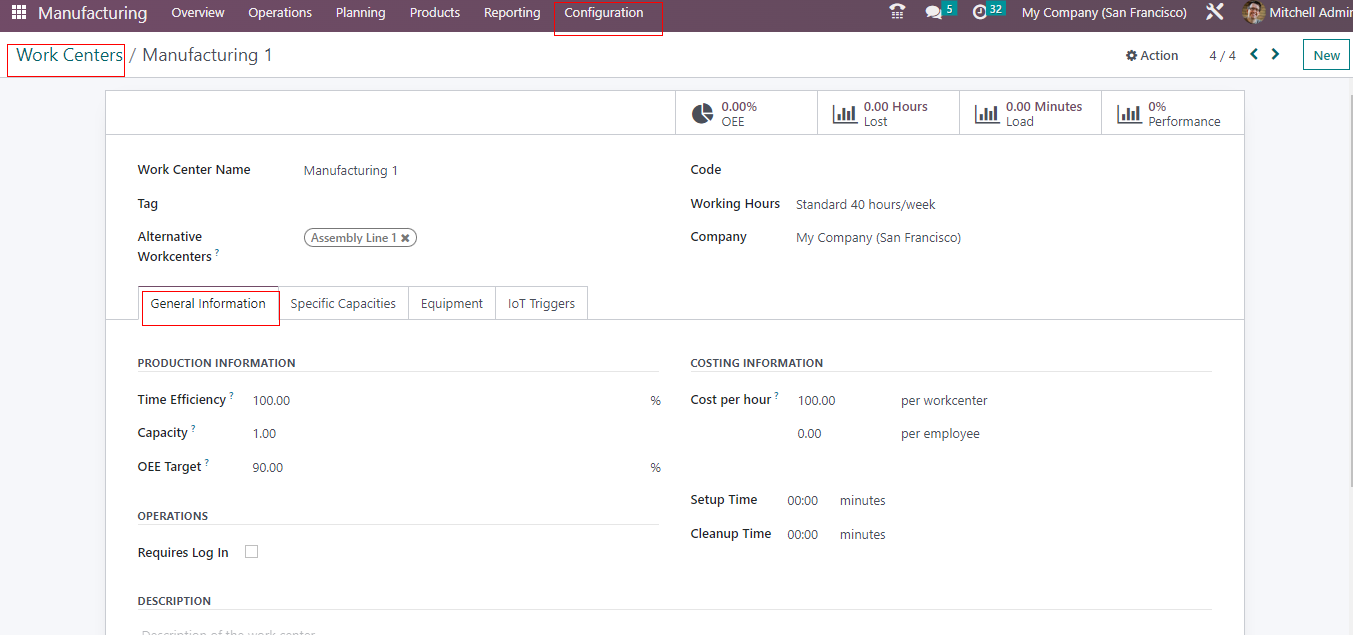
Task: Open the Action gear dropdown
Action: (x=1152, y=56)
